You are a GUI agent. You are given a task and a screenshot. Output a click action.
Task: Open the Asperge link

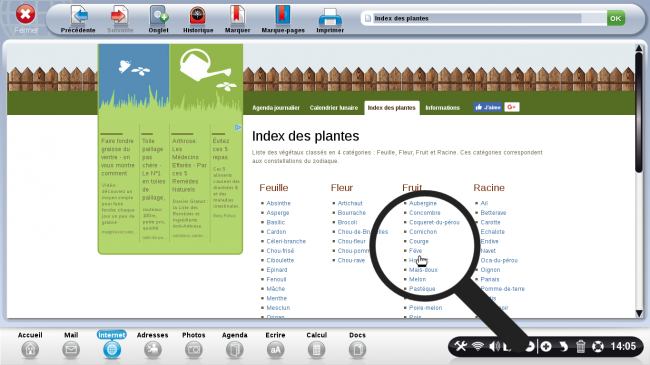278,213
